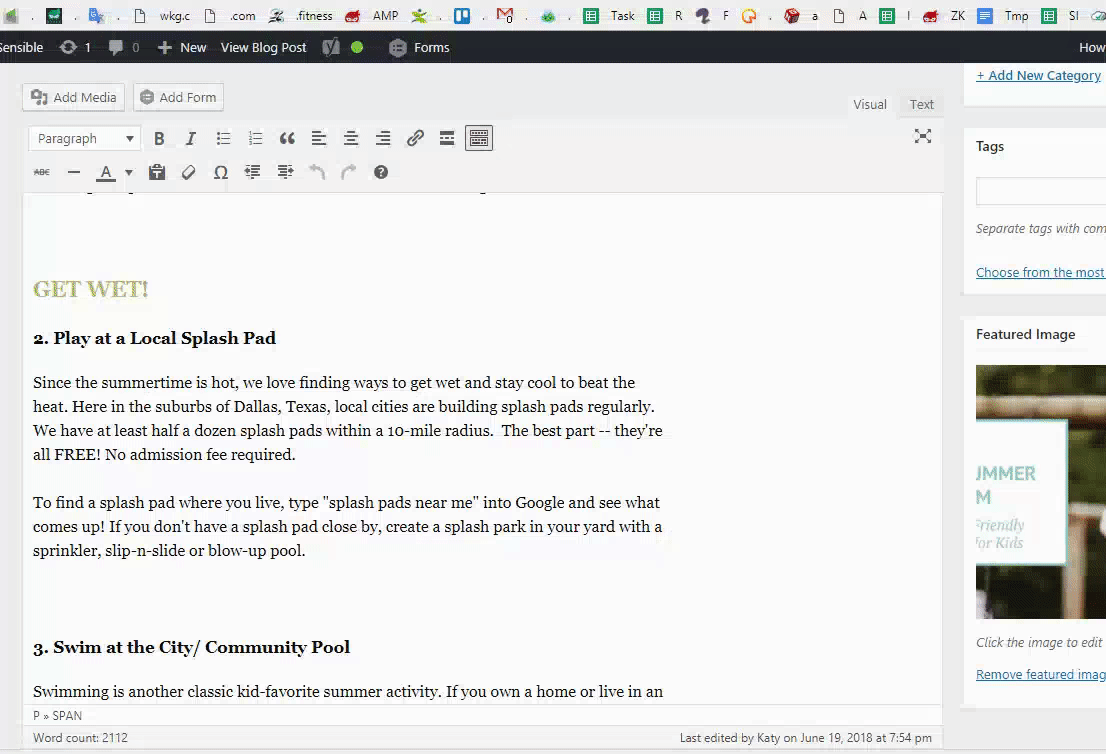This screenshot has width=1106, height=754.
Task: Redo the last edit
Action: [x=349, y=172]
